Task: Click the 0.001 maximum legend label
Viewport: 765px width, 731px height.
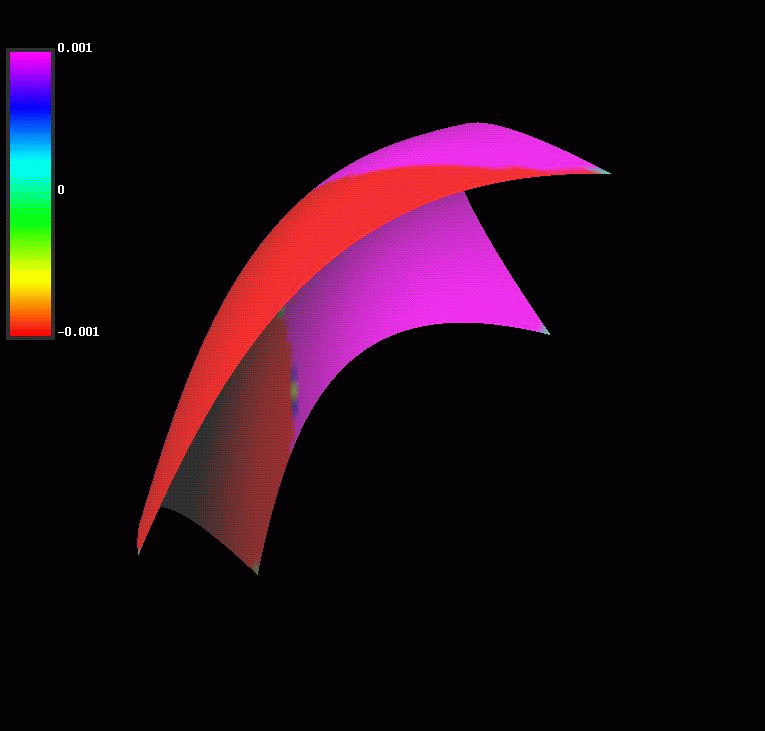Action: click(75, 48)
